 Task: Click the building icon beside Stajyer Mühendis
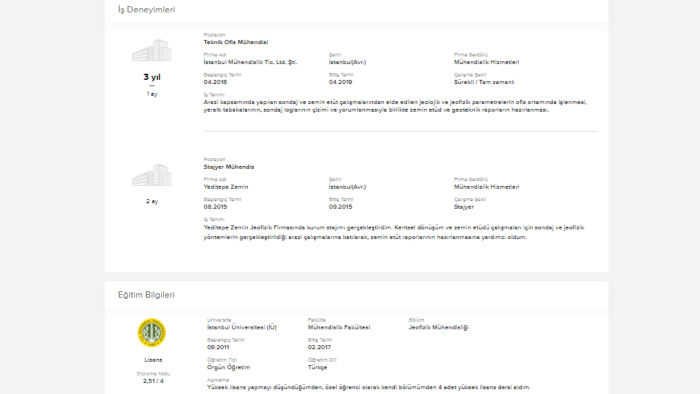(x=152, y=175)
